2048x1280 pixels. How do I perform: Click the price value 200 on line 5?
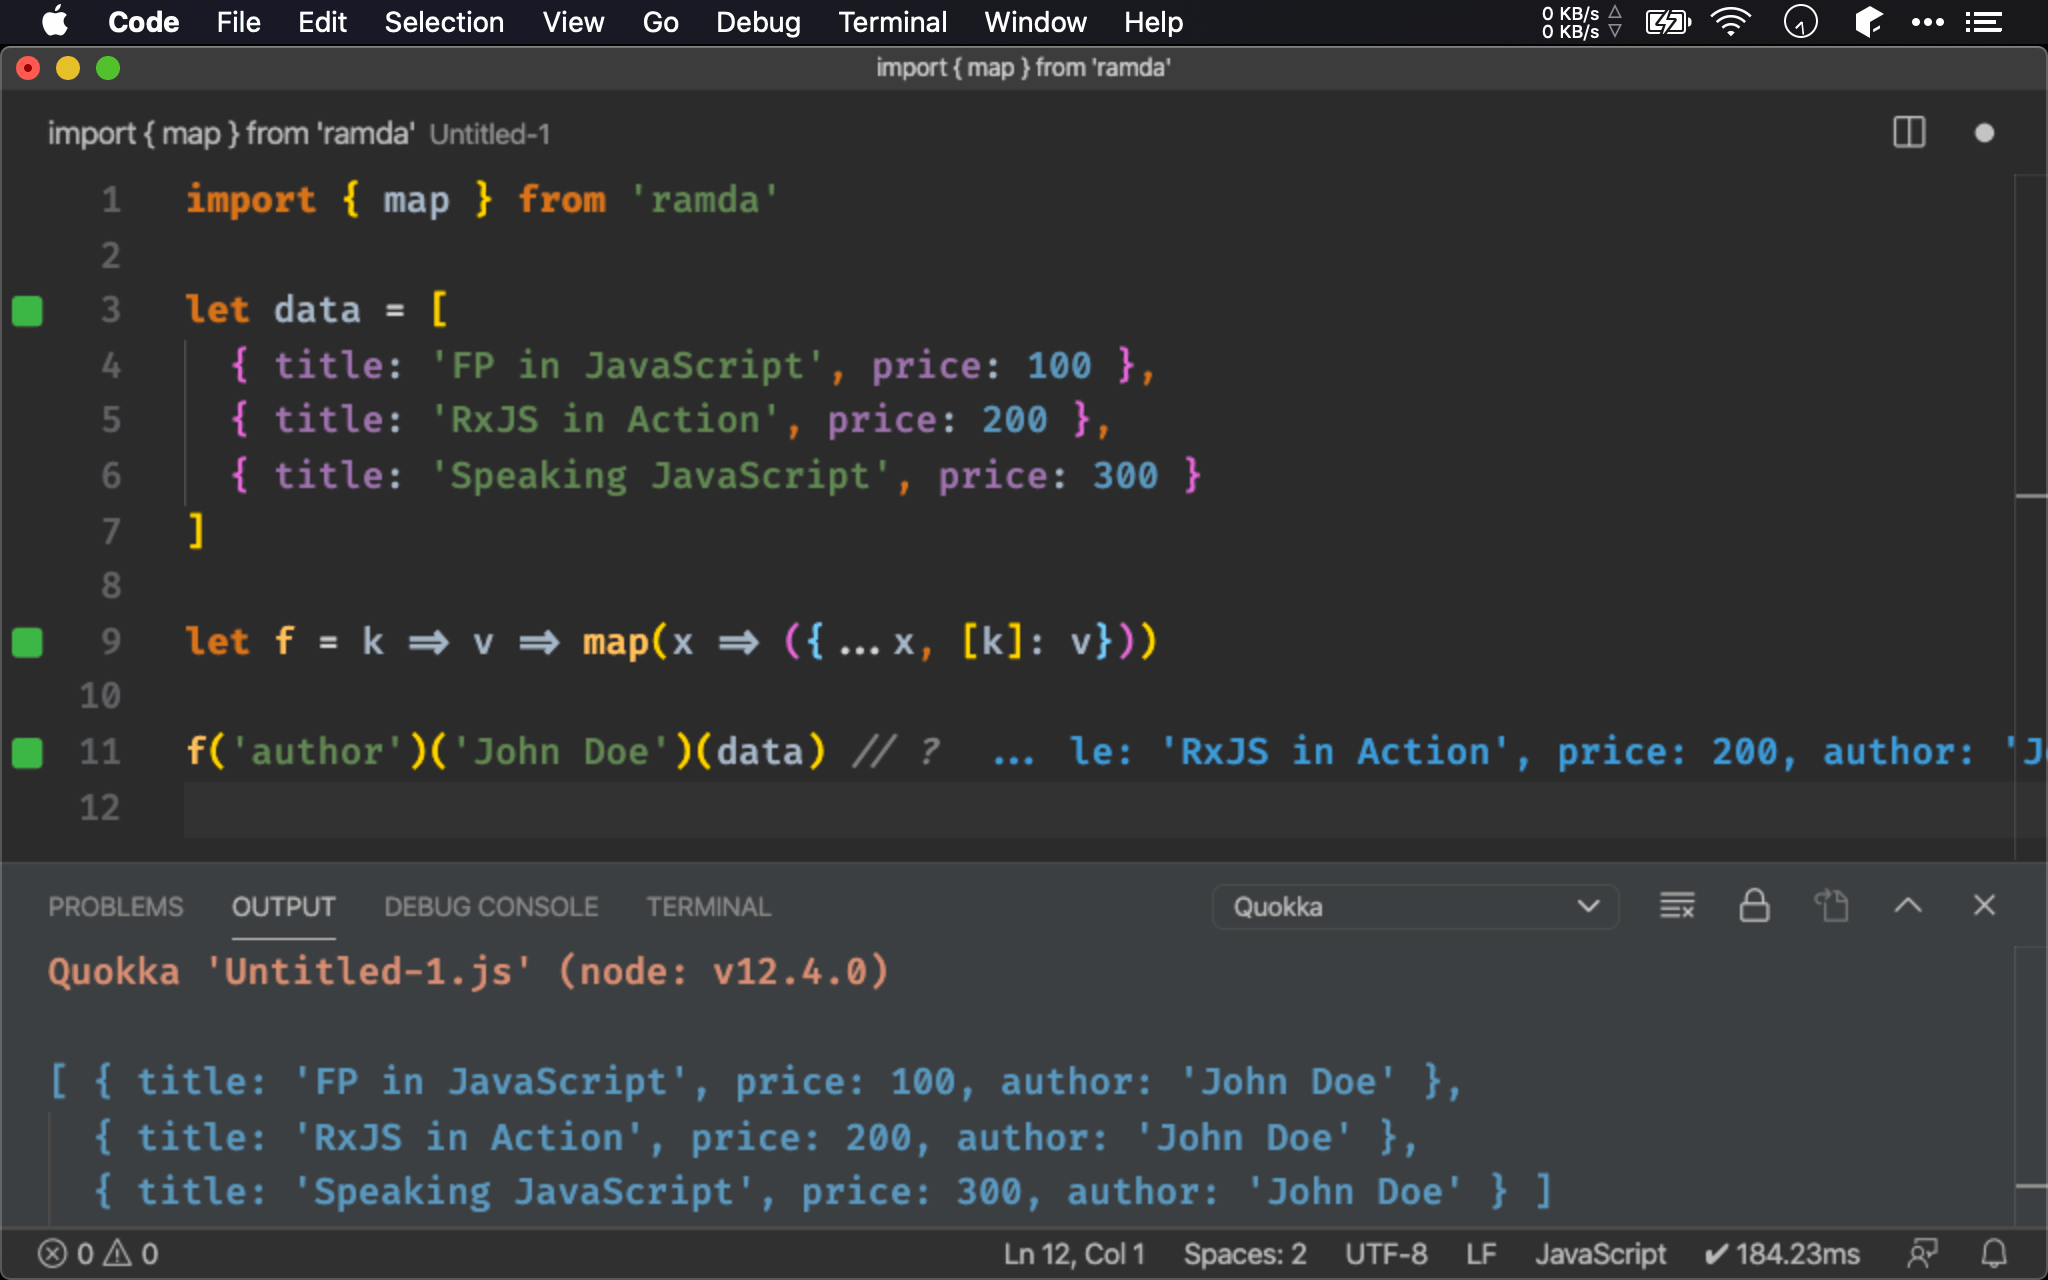pyautogui.click(x=1014, y=420)
